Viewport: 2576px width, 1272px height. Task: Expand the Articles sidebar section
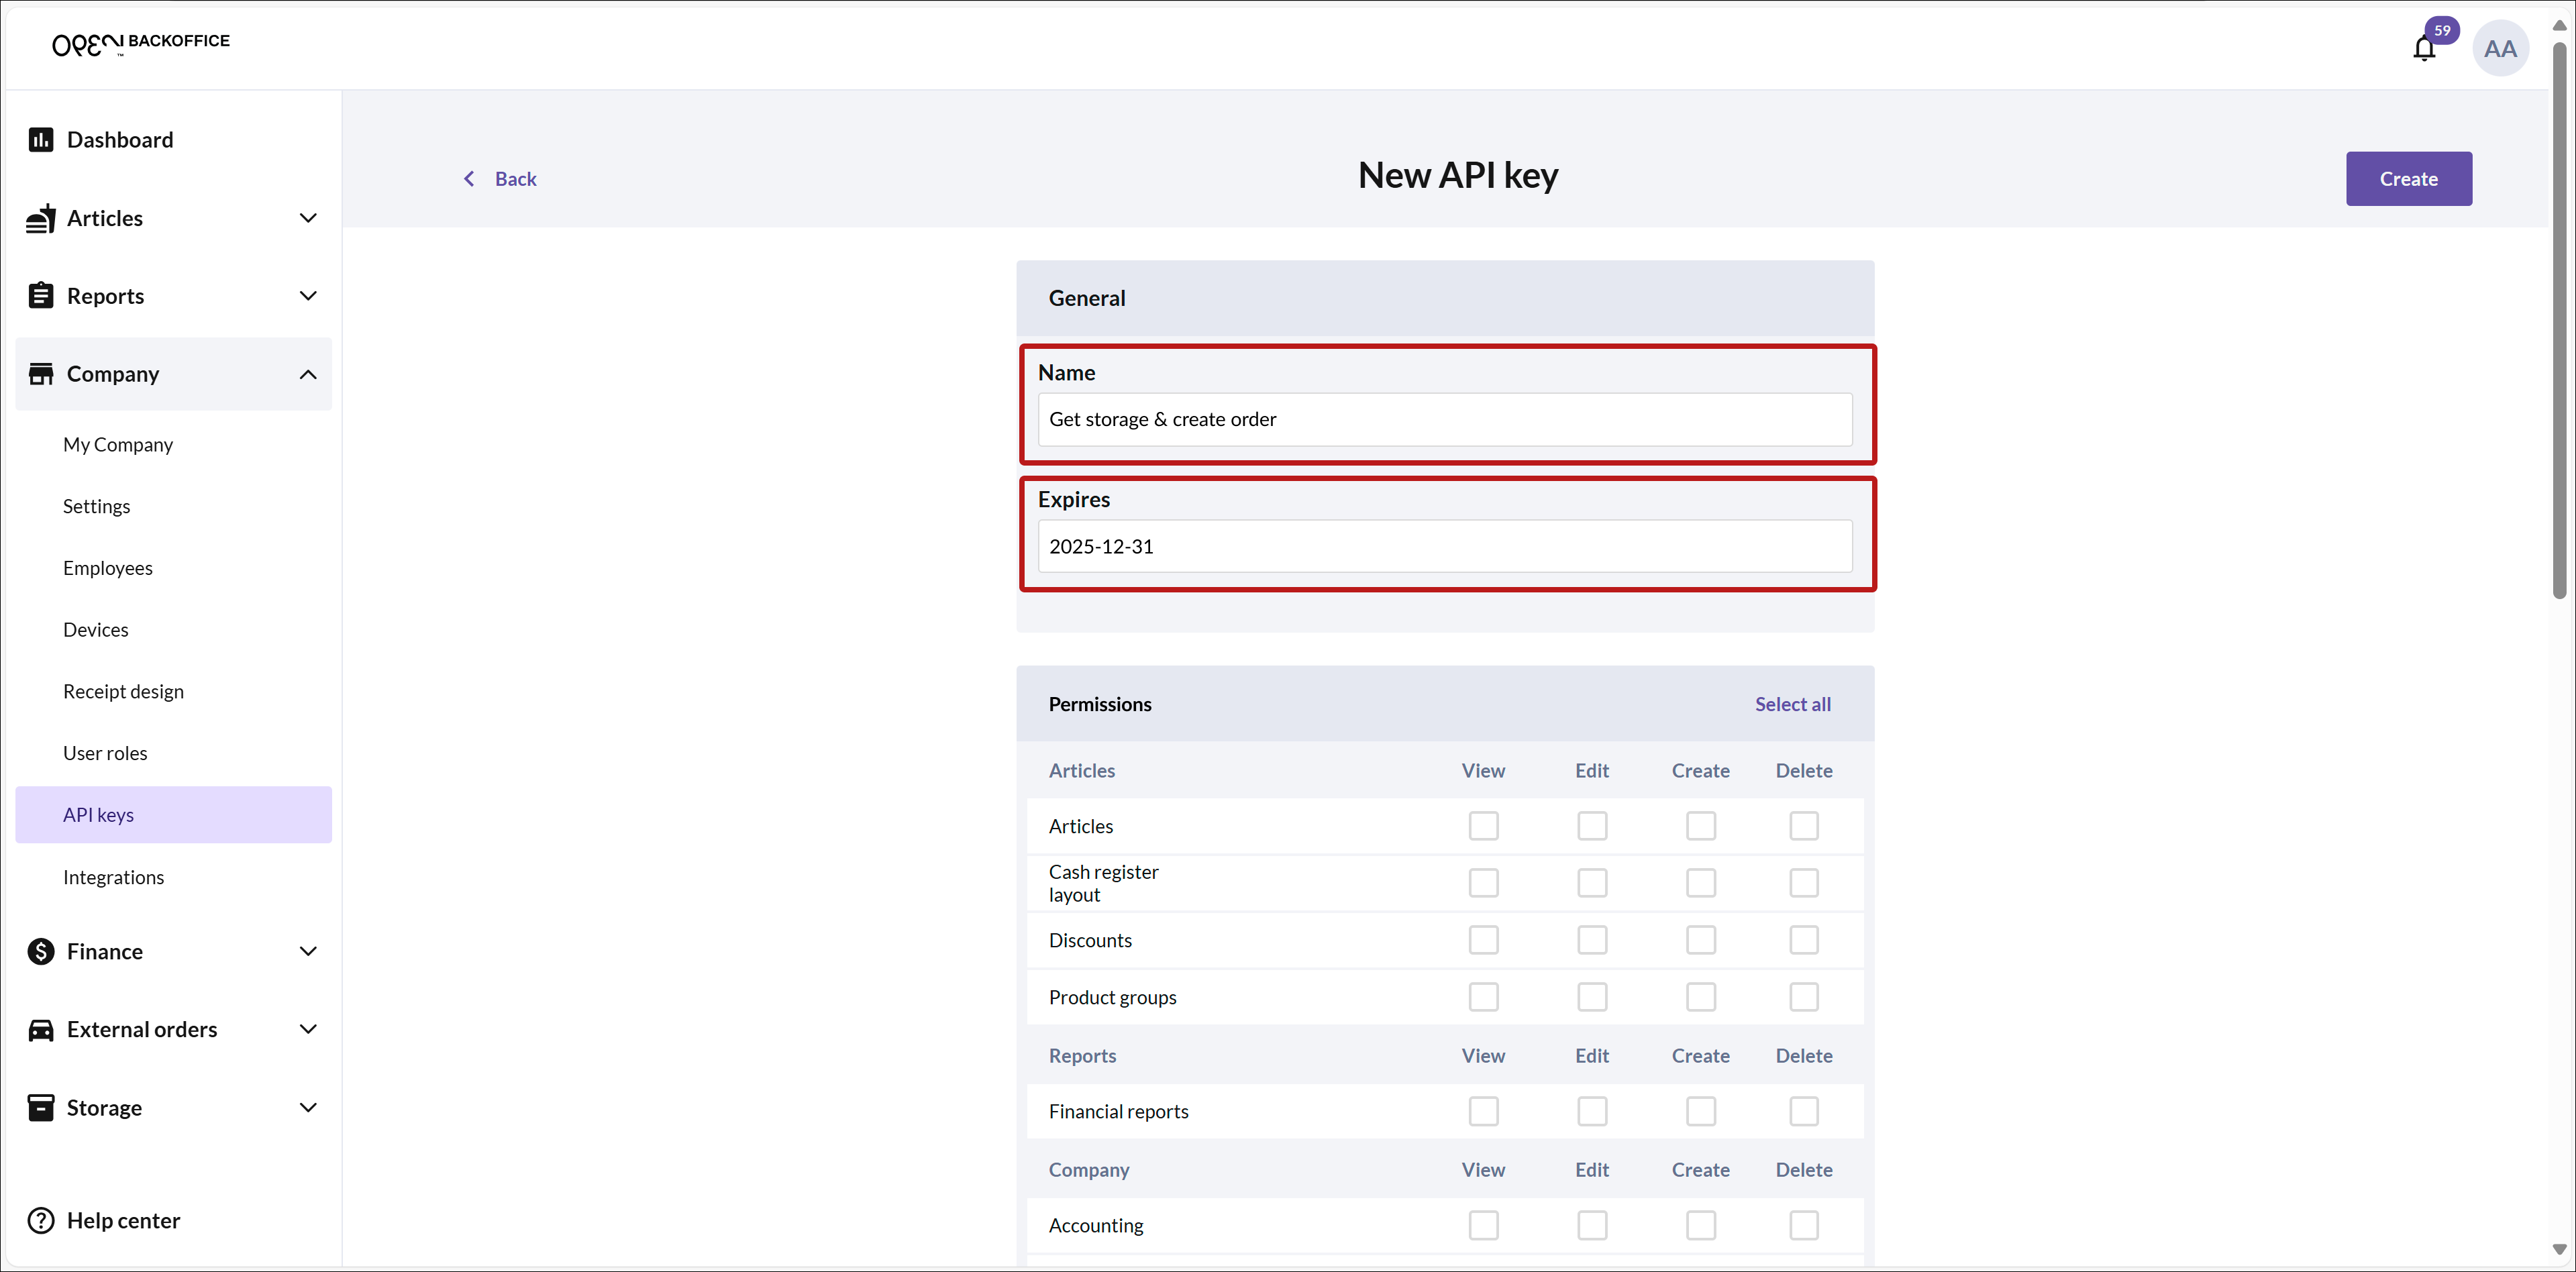click(x=308, y=218)
